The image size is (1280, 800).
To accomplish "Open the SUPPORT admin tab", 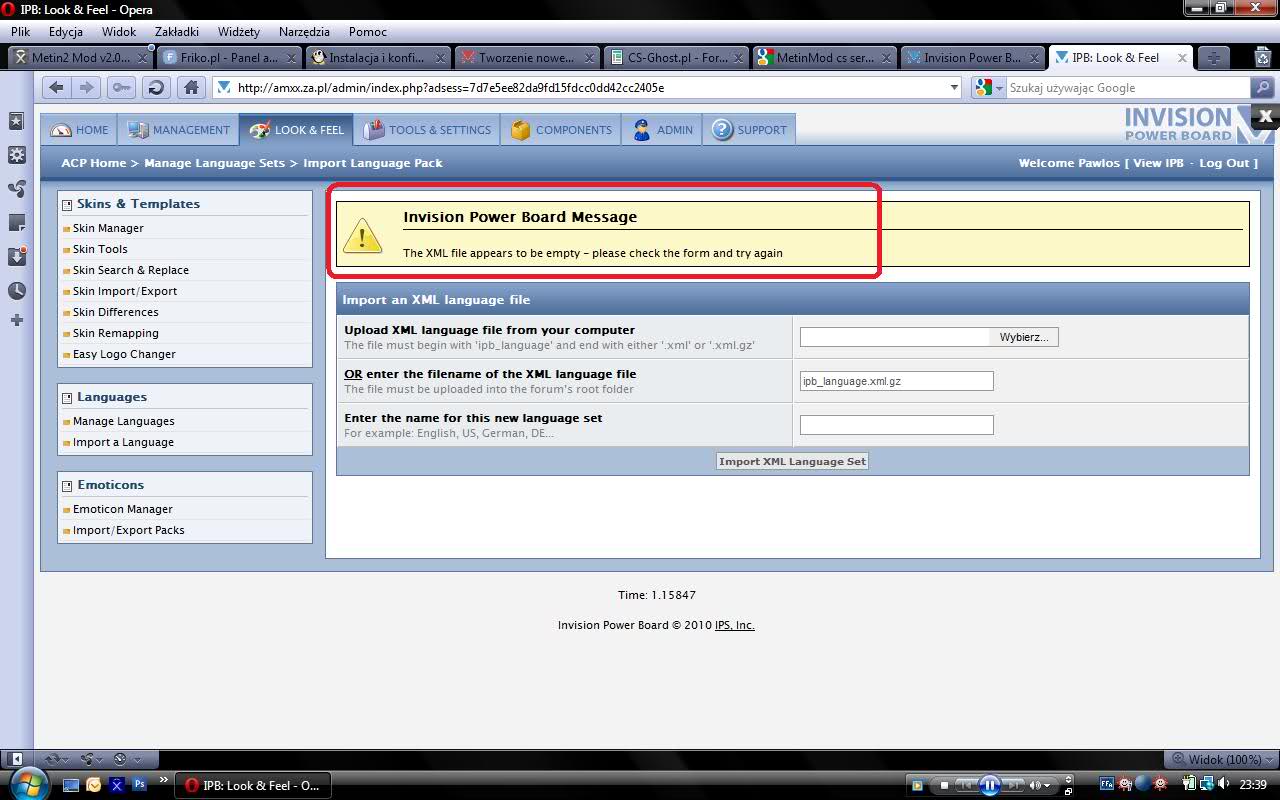I will (750, 130).
